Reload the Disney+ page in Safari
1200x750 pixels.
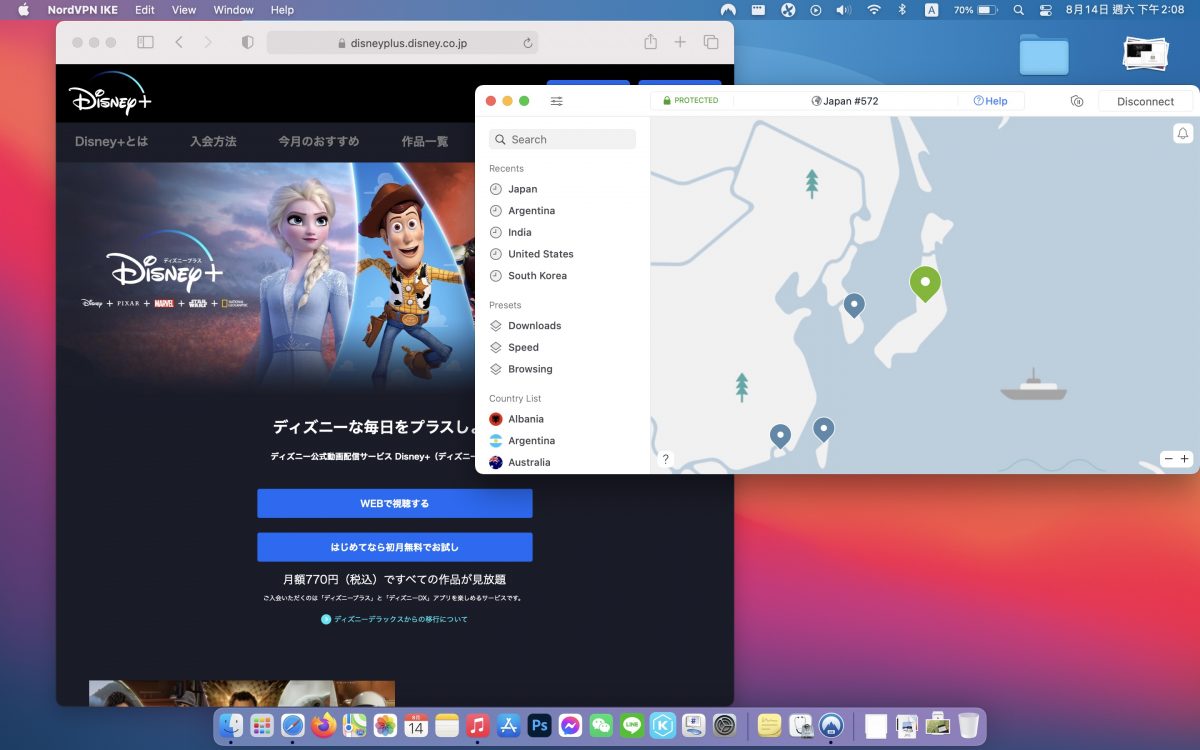[x=527, y=43]
